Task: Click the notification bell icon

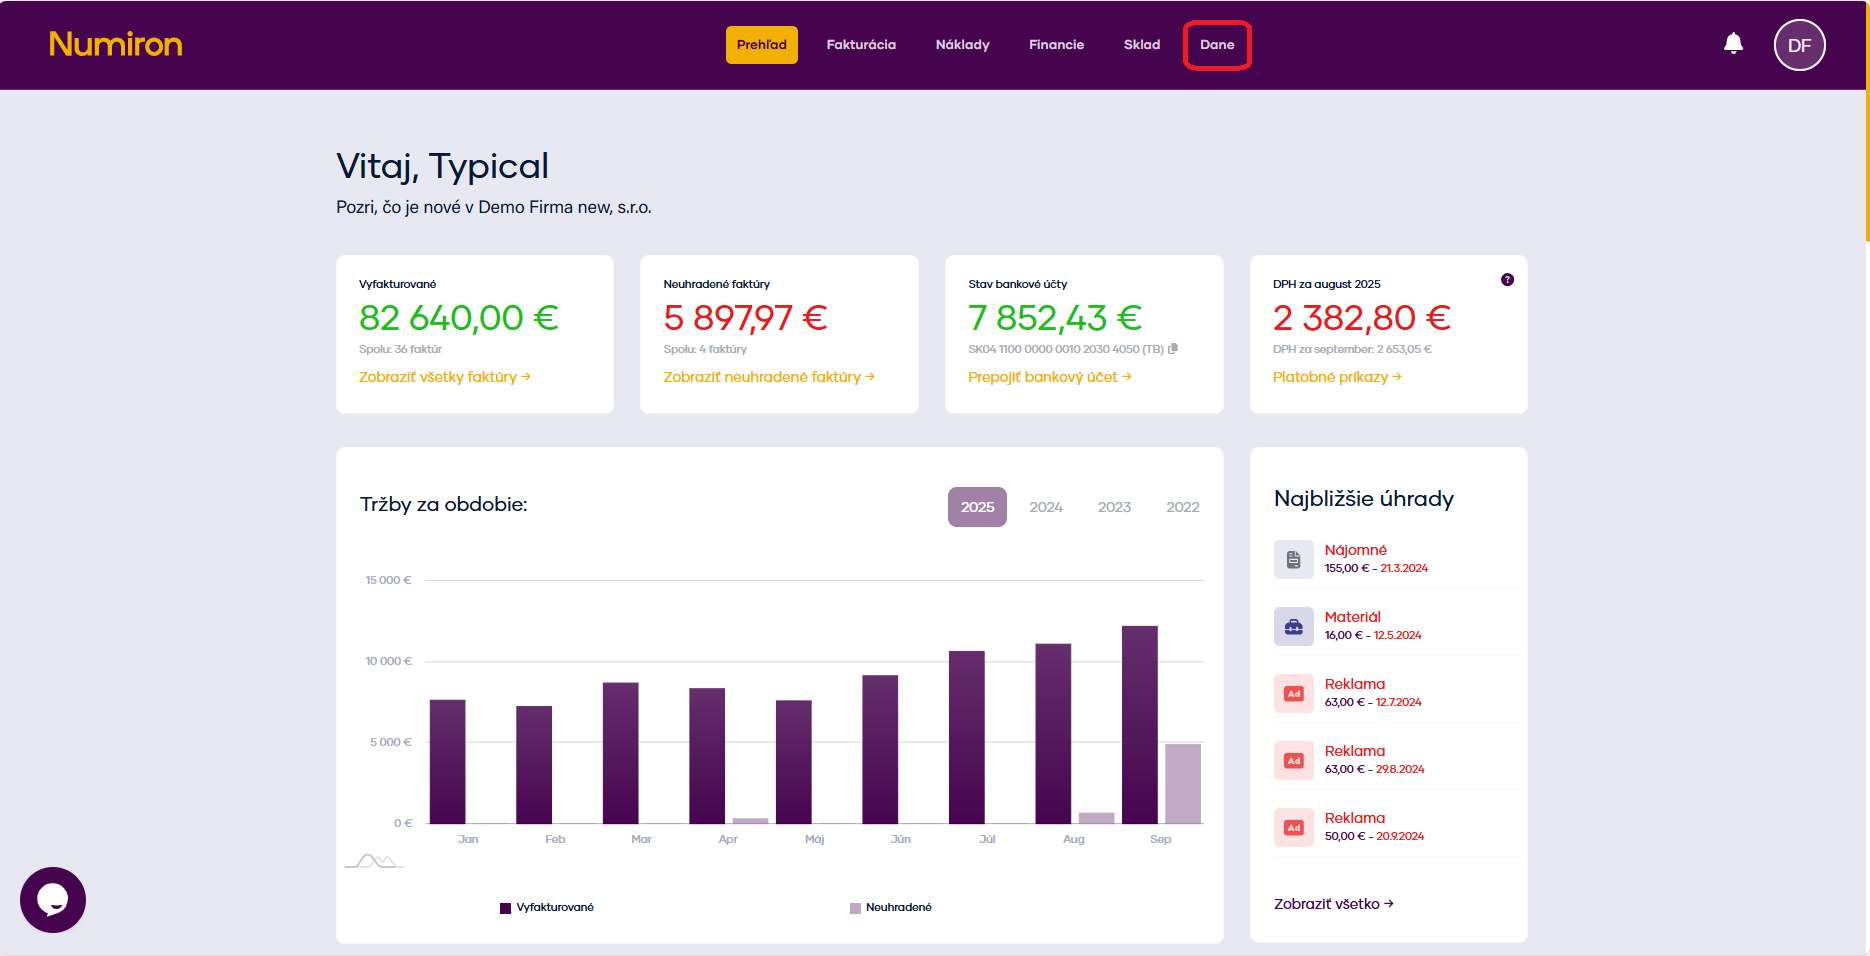Action: [1733, 44]
